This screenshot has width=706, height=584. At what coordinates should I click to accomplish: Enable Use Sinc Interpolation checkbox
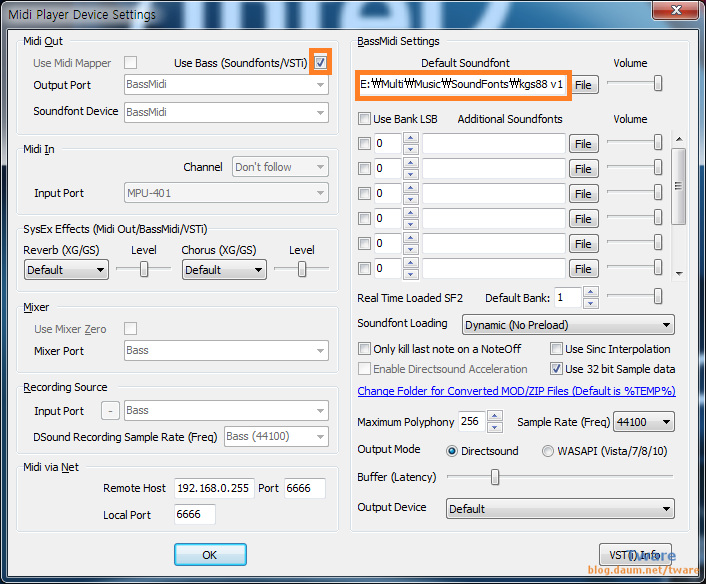(x=557, y=349)
